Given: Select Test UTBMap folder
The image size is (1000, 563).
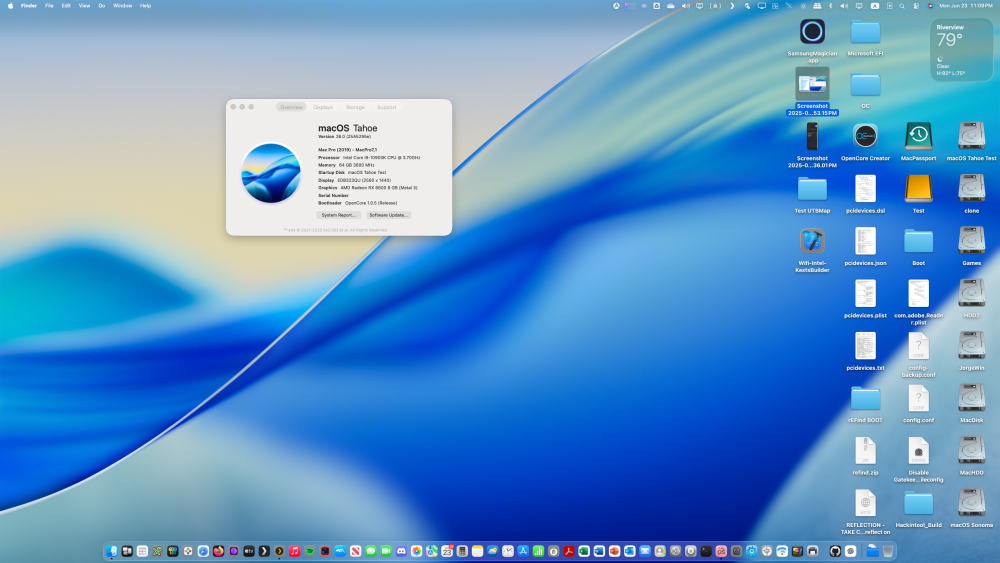Looking at the screenshot, I should pyautogui.click(x=812, y=189).
